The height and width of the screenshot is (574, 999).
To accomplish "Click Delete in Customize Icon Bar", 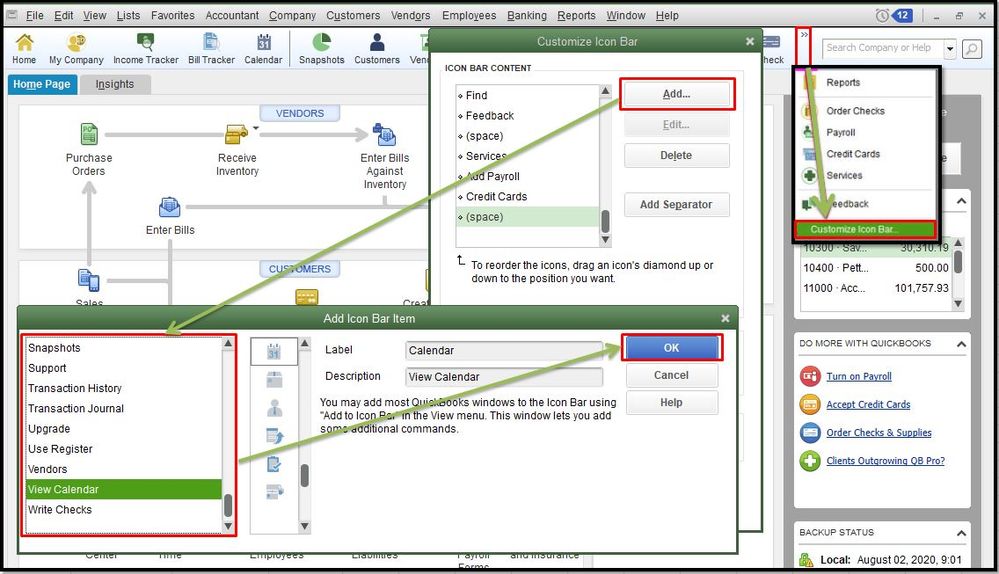I will (x=677, y=155).
